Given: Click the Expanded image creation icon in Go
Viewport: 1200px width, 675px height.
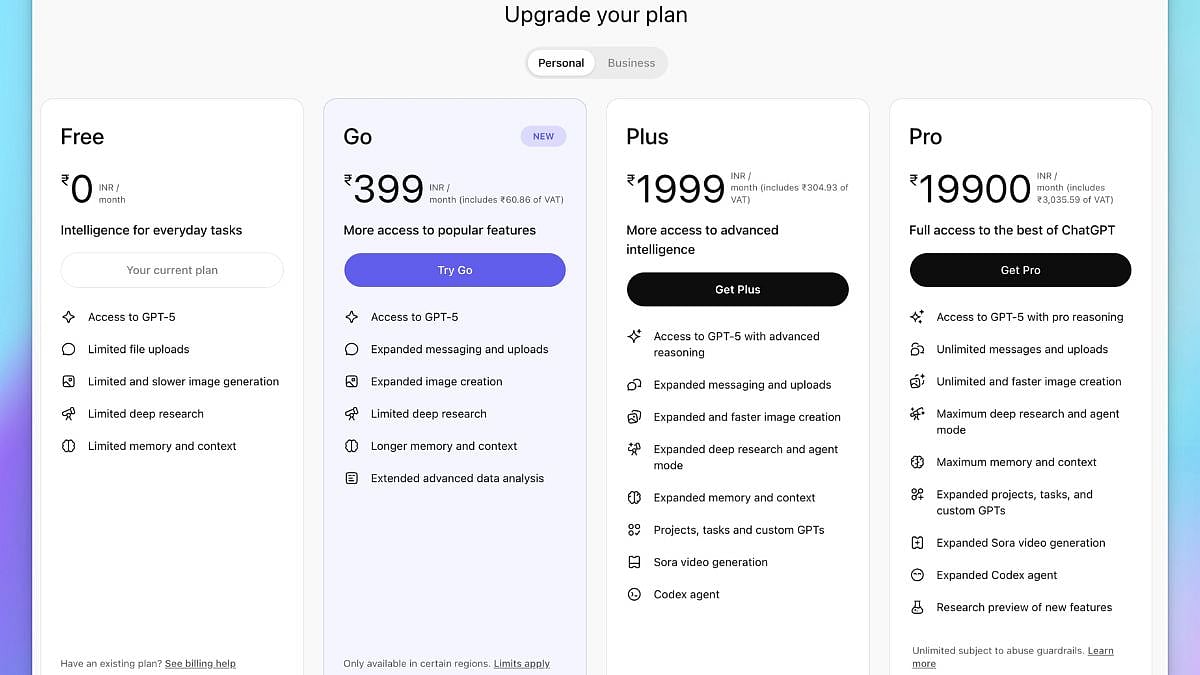Looking at the screenshot, I should point(351,381).
